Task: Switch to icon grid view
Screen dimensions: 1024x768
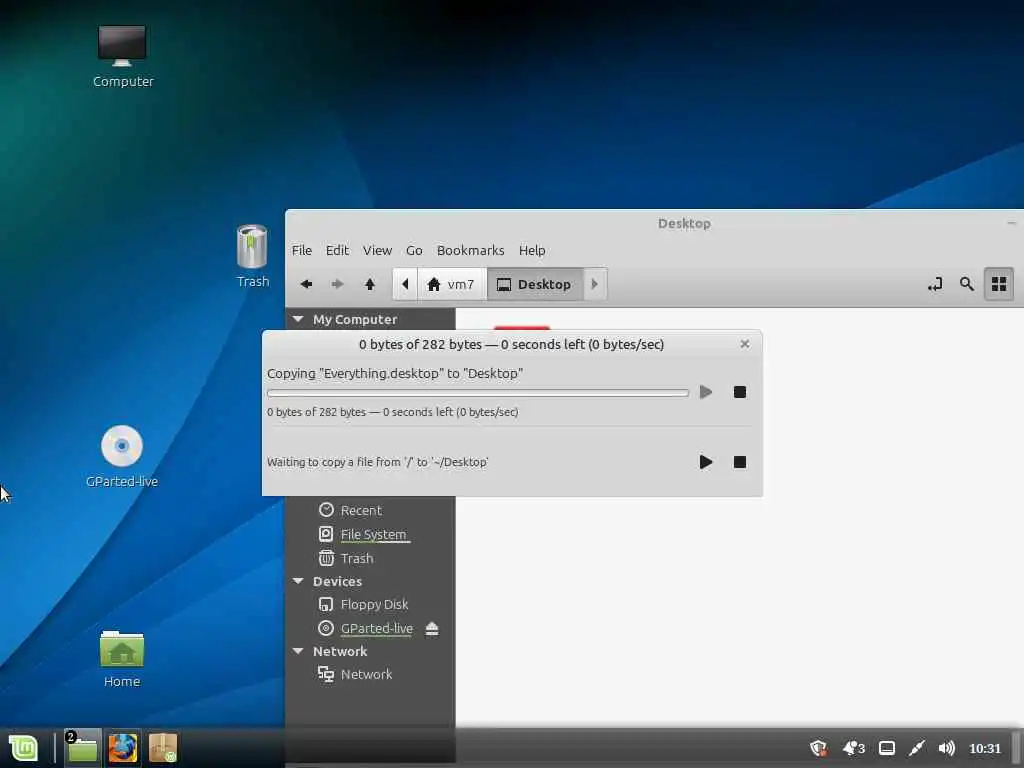Action: tap(999, 284)
